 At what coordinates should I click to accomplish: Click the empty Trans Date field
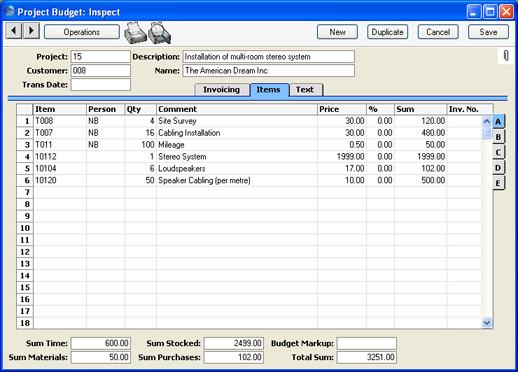click(x=100, y=85)
